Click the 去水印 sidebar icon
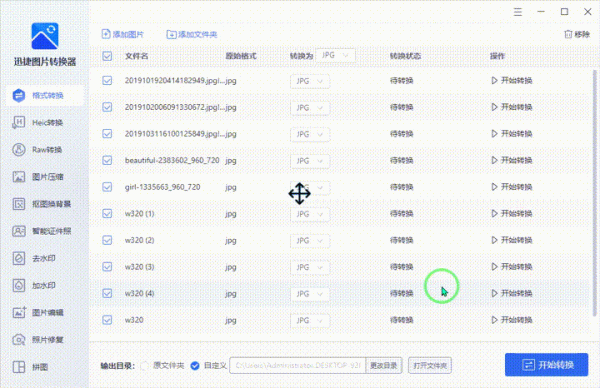Image resolution: width=600 pixels, height=388 pixels. pos(19,258)
